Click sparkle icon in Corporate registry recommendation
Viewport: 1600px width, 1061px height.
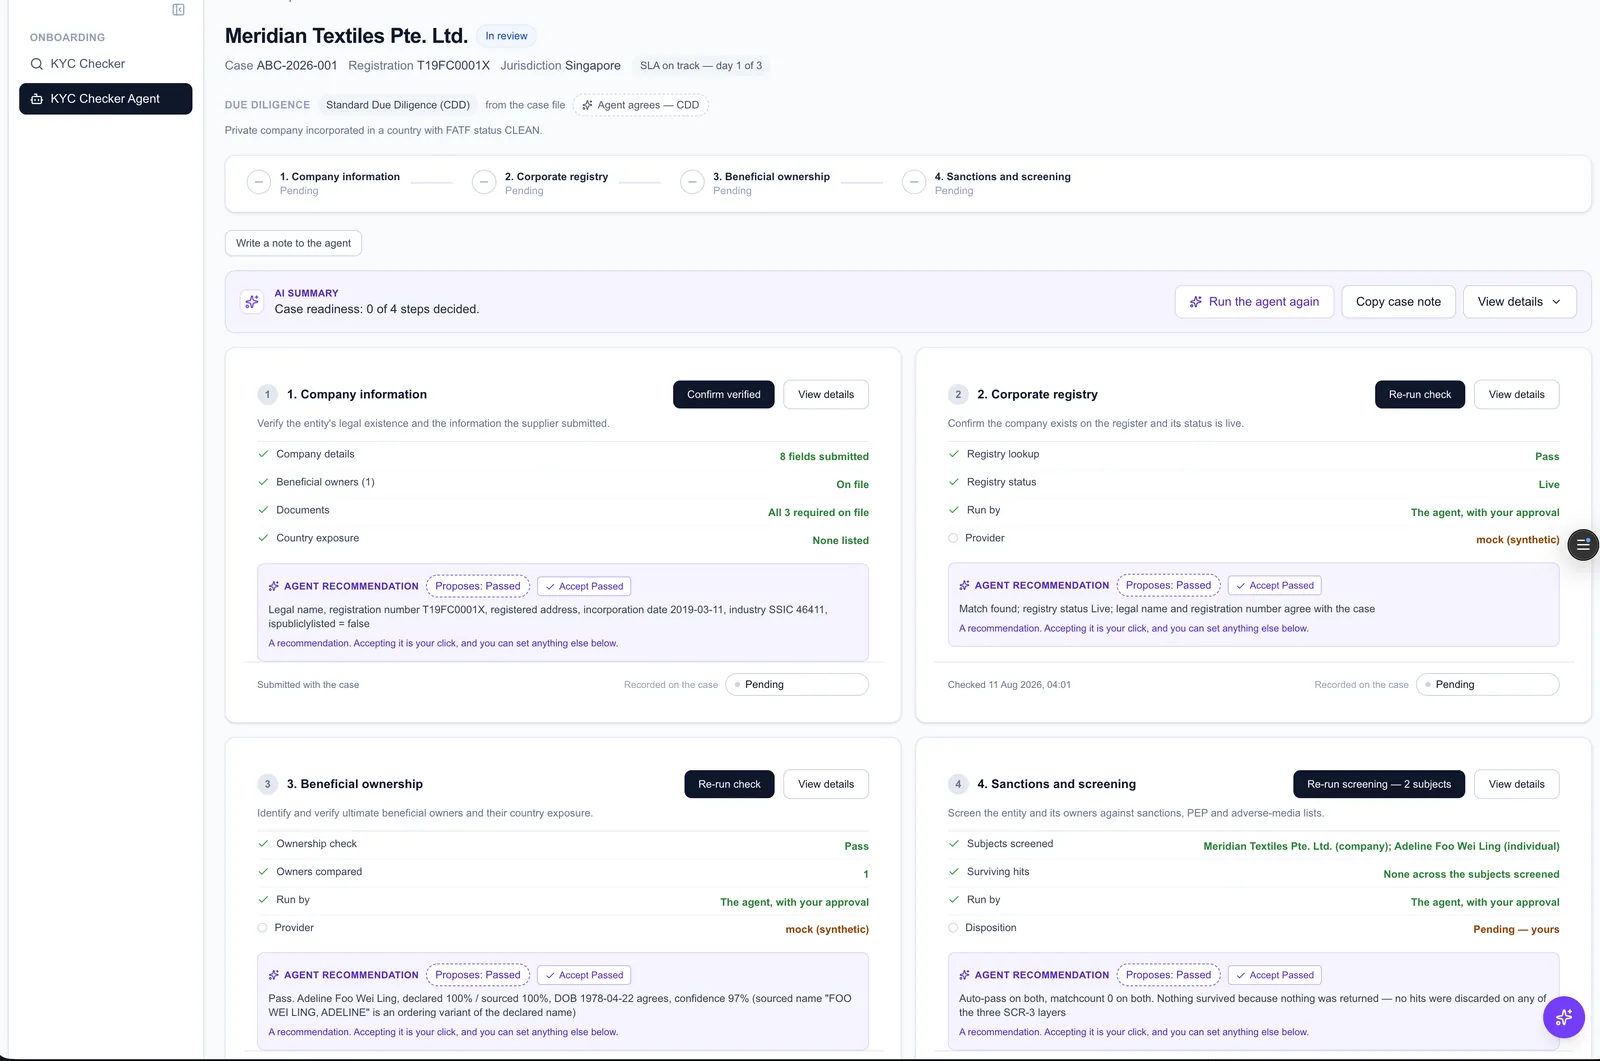tap(965, 586)
